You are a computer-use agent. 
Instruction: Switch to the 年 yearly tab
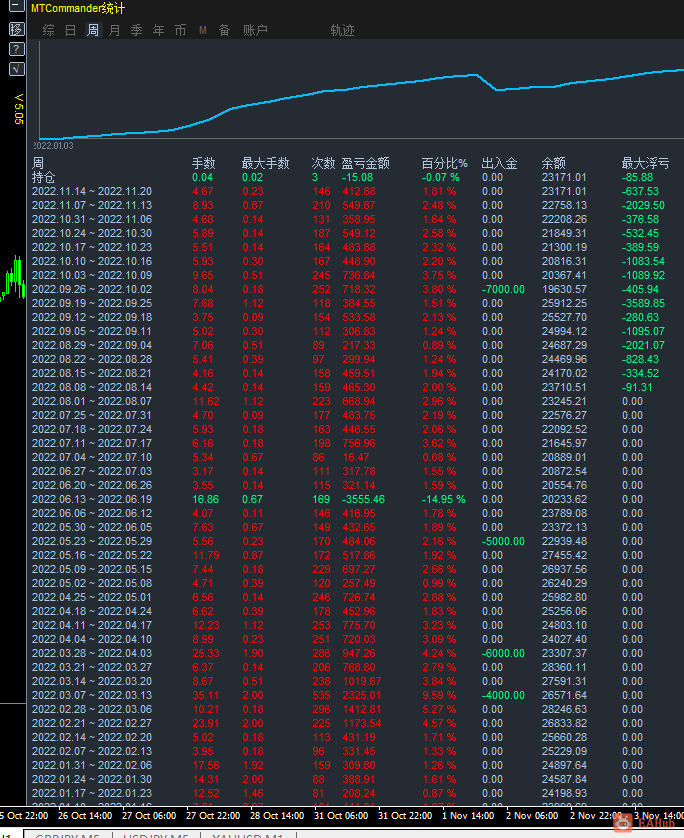[158, 30]
